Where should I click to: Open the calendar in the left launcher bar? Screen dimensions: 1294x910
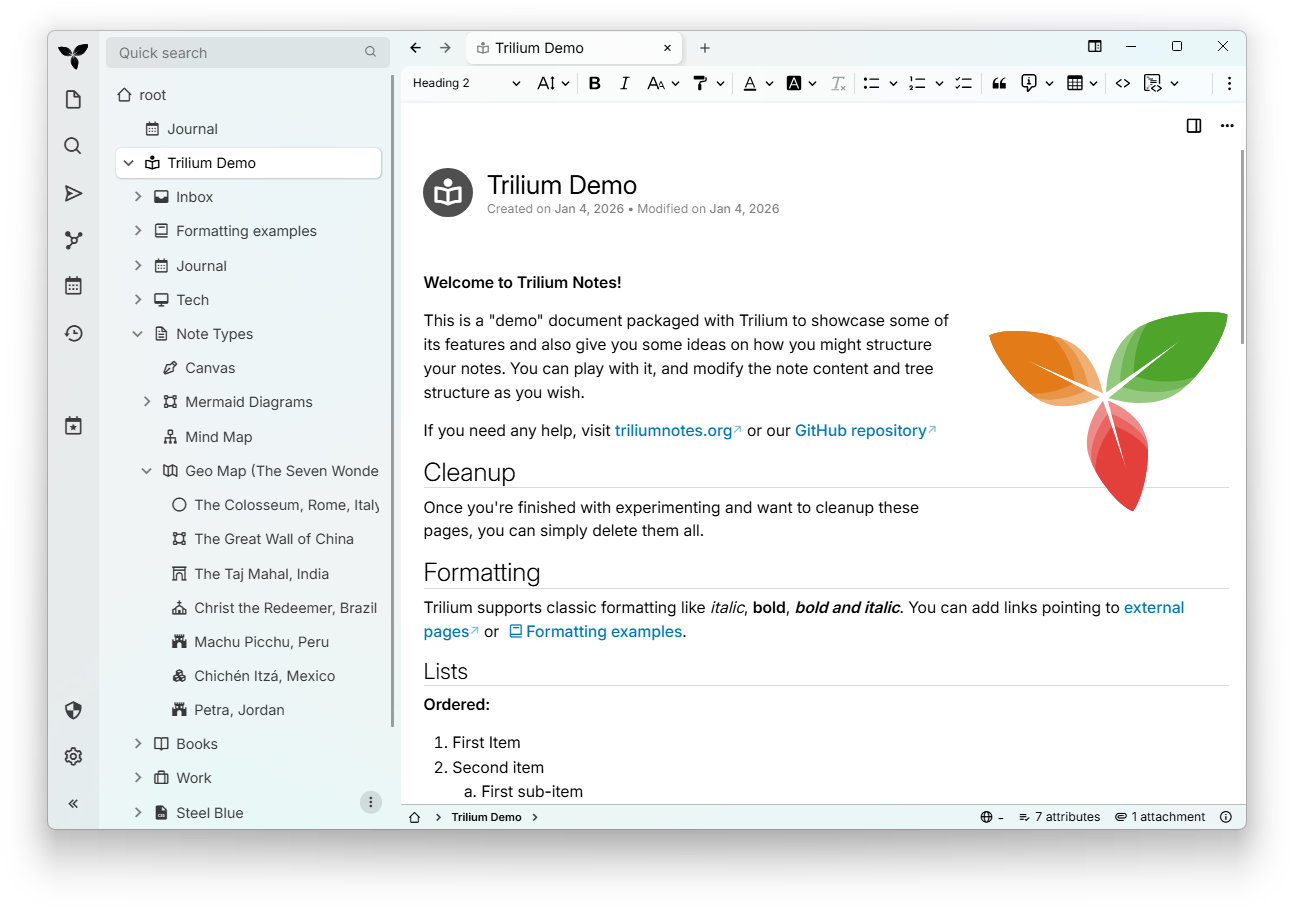pyautogui.click(x=73, y=286)
